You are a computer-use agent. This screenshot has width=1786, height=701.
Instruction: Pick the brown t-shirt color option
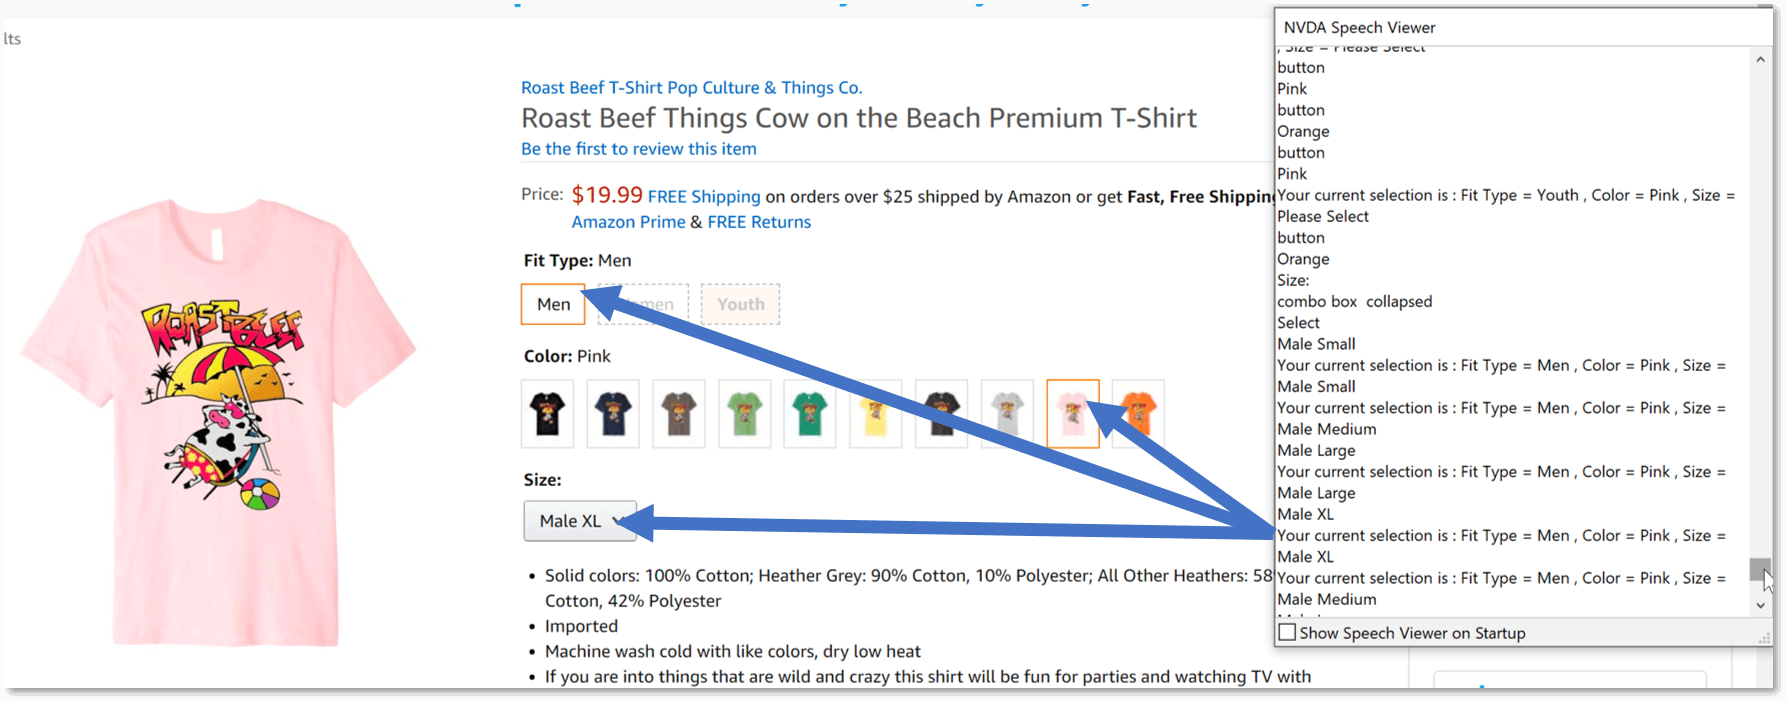679,413
